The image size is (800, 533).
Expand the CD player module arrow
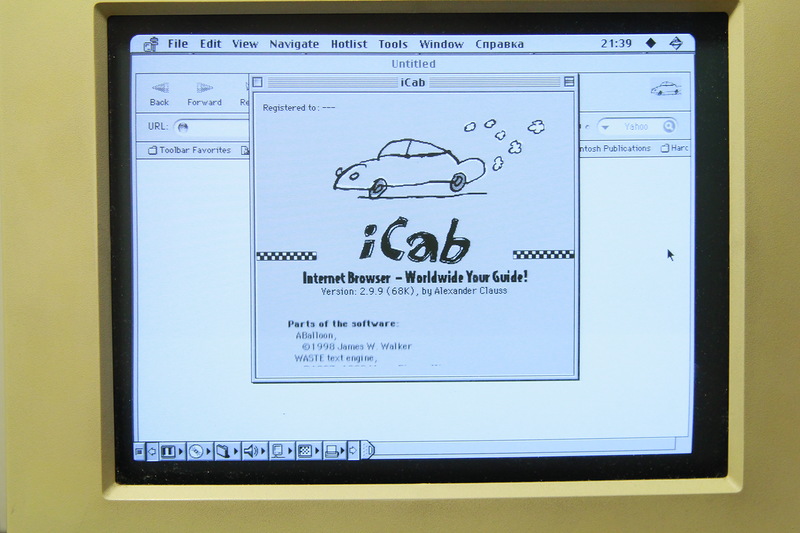tap(209, 451)
